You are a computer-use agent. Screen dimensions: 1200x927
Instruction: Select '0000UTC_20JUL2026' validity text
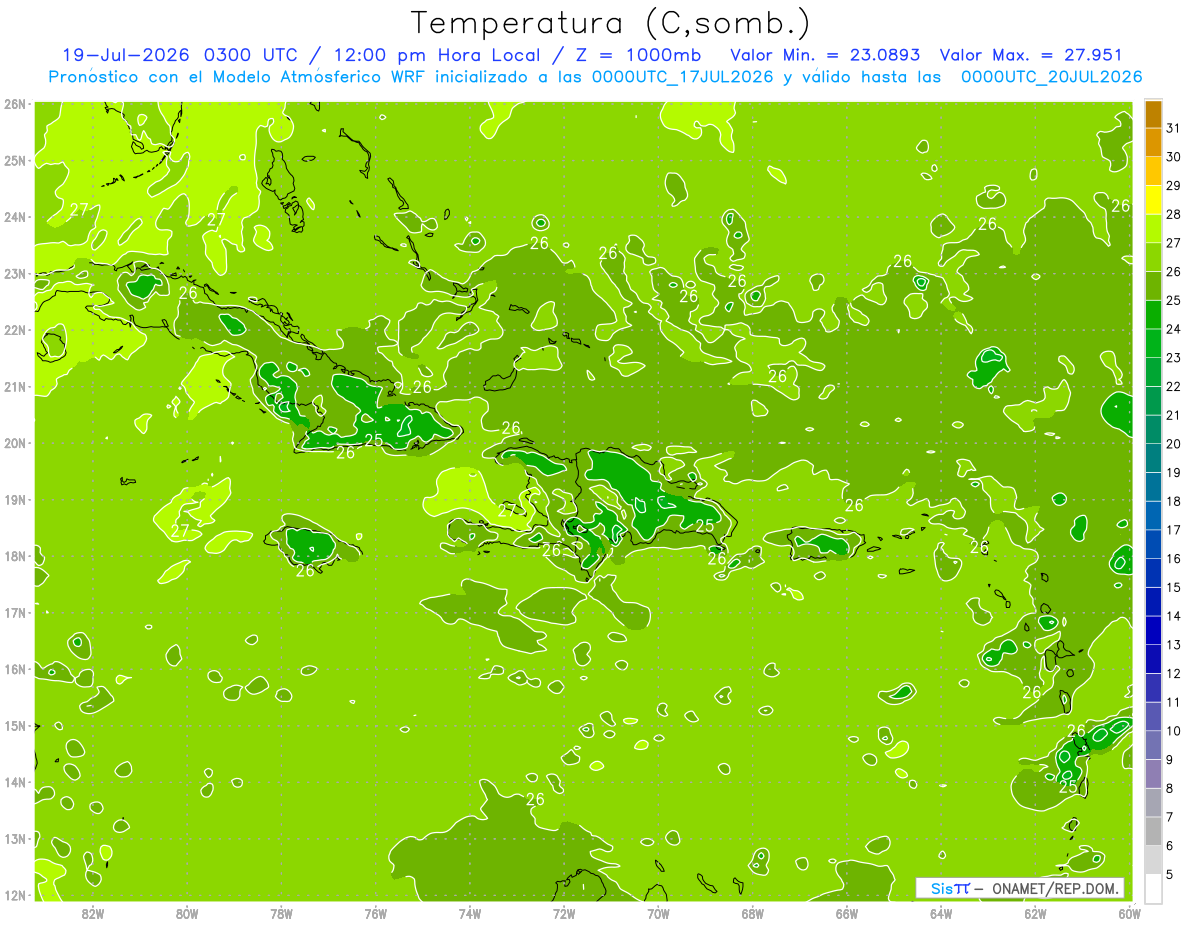(1051, 77)
